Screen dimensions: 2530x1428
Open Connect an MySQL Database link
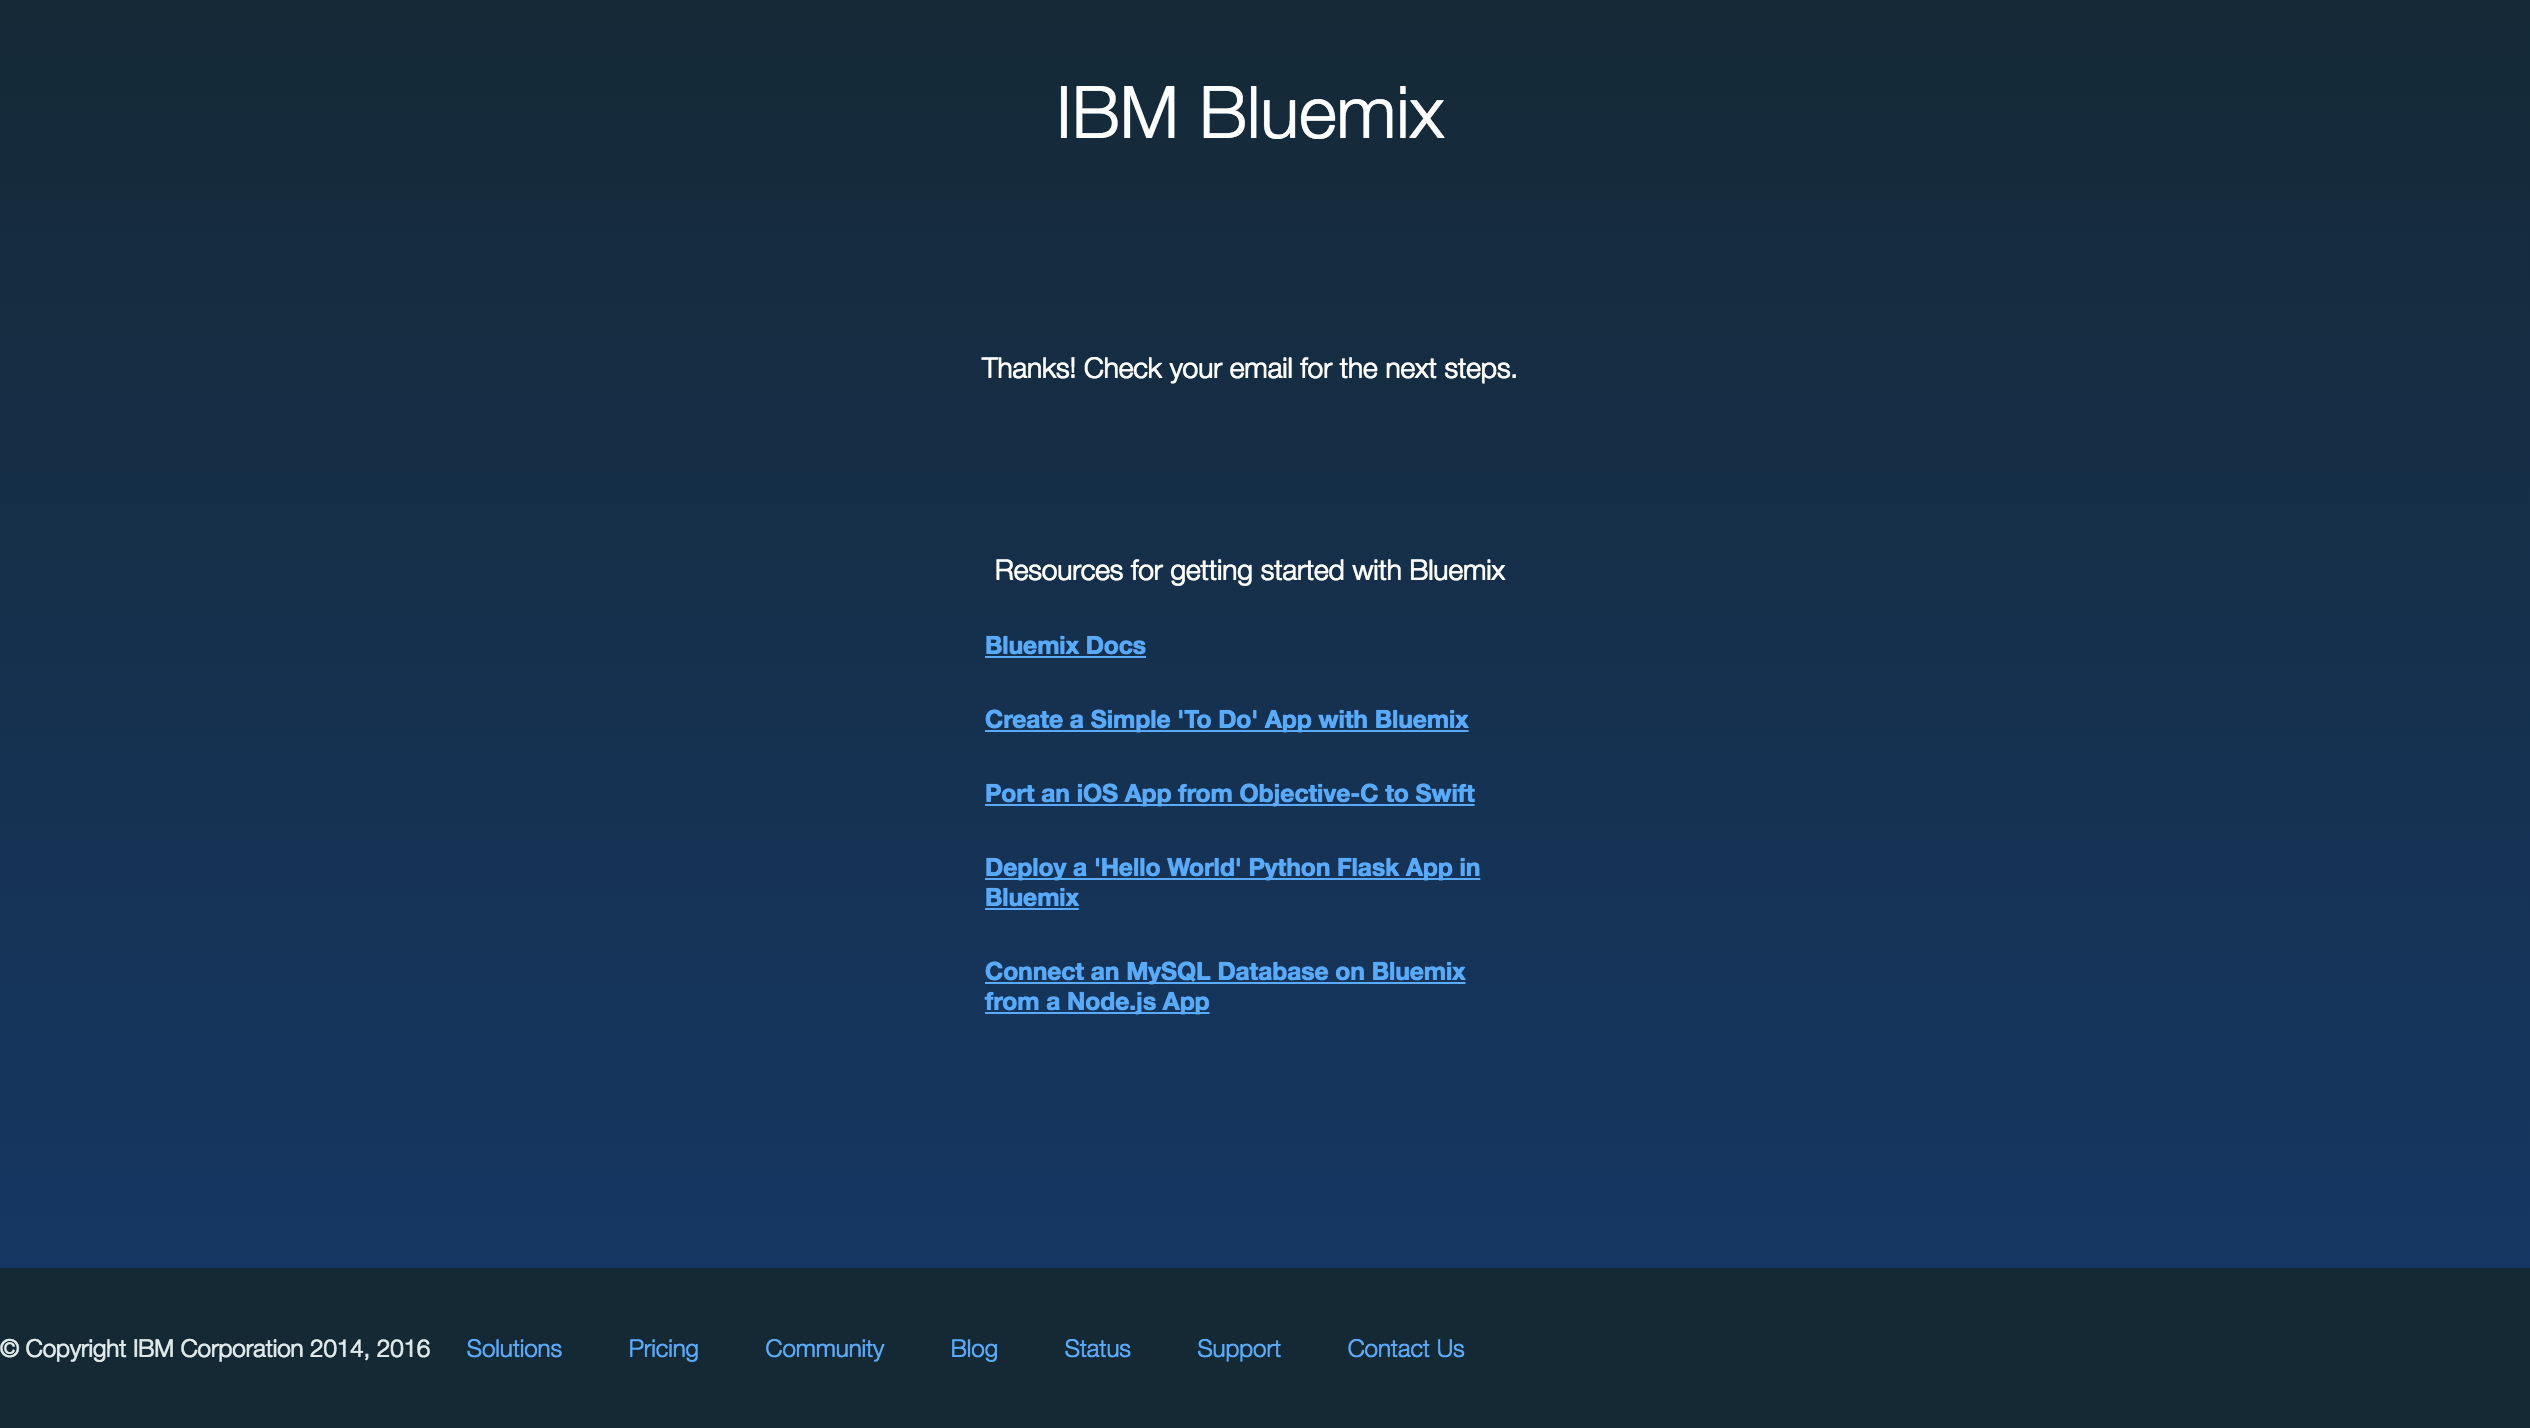[1224, 972]
